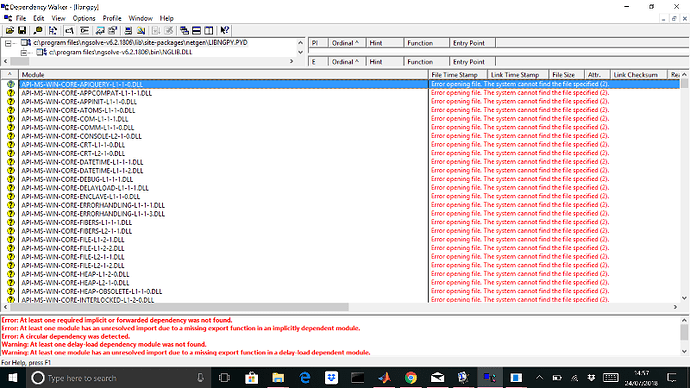
Task: Open the Edit menu
Action: click(39, 18)
